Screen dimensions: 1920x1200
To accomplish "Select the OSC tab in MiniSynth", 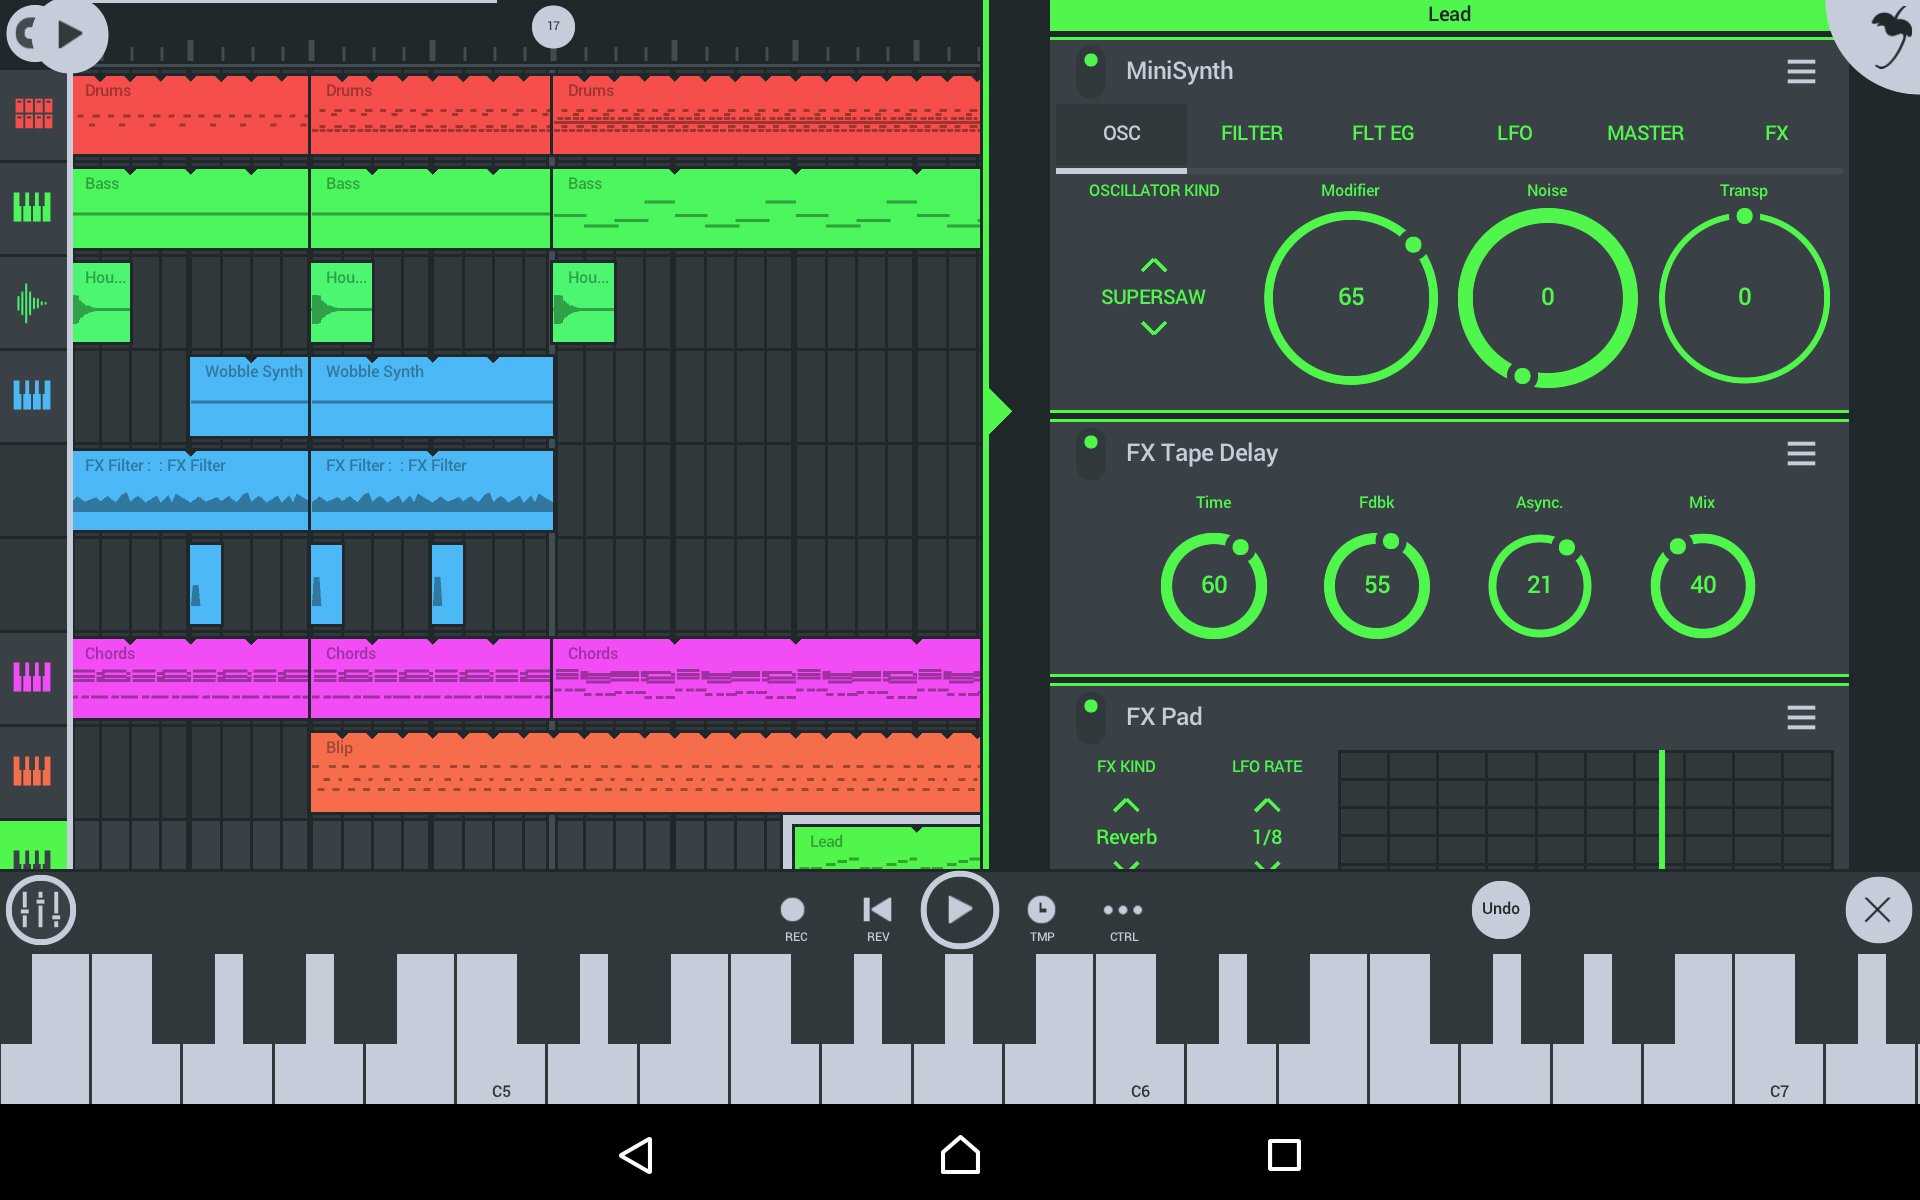I will (1120, 133).
